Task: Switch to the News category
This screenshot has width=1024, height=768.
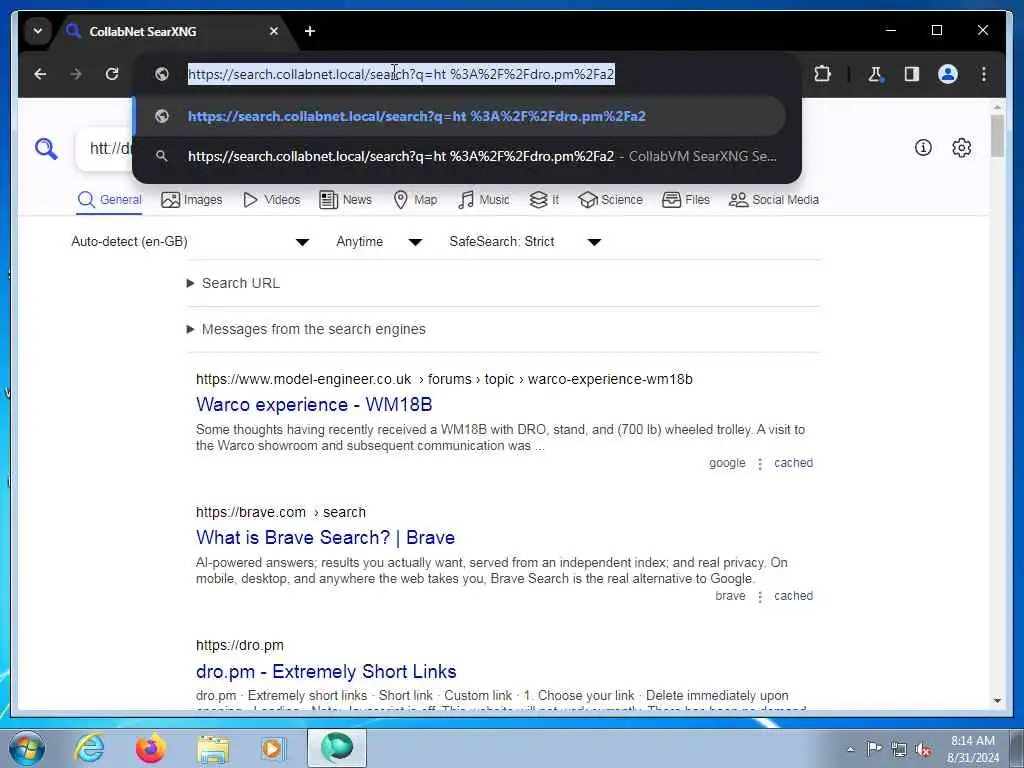Action: 345,200
